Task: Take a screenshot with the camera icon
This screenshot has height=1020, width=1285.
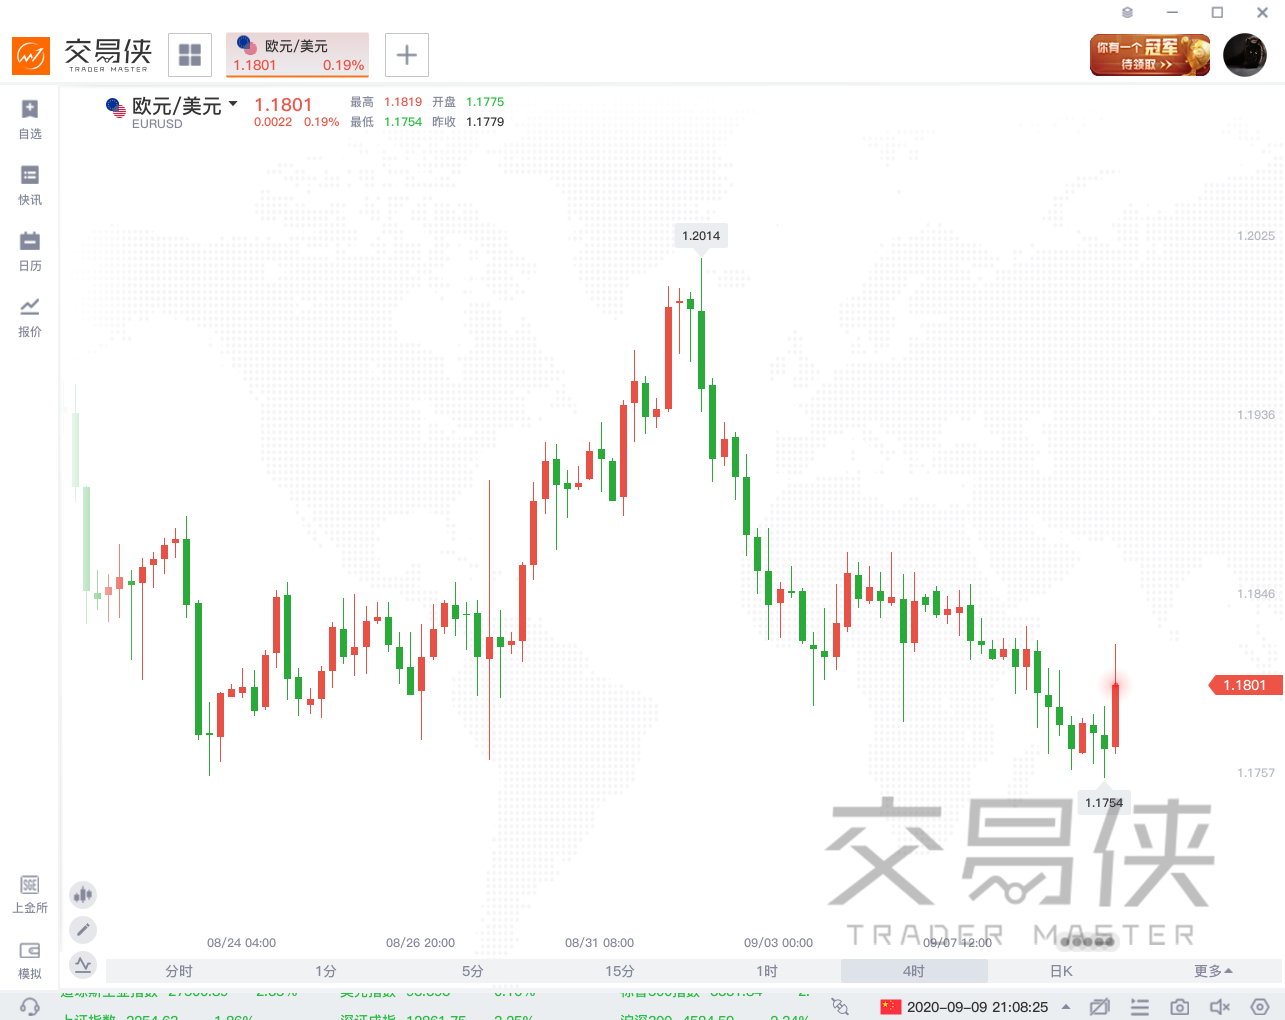Action: (1180, 1007)
